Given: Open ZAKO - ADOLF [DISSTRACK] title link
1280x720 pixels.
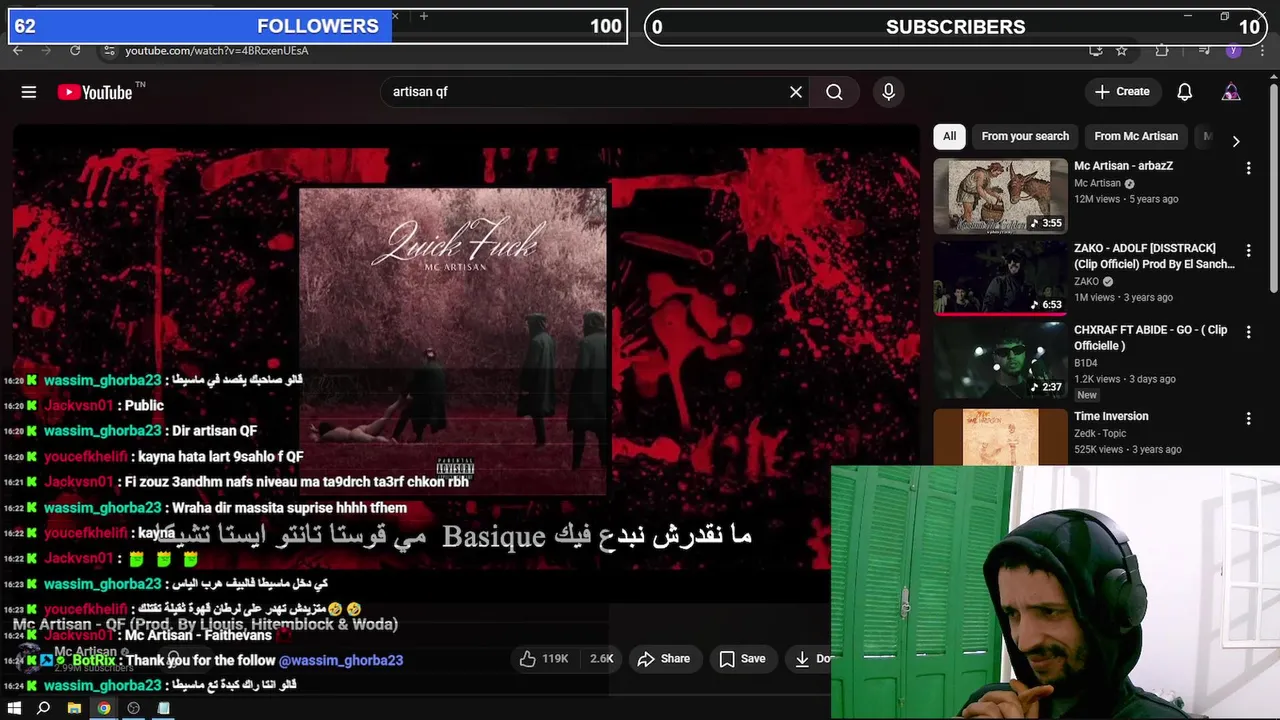Looking at the screenshot, I should pos(1154,256).
